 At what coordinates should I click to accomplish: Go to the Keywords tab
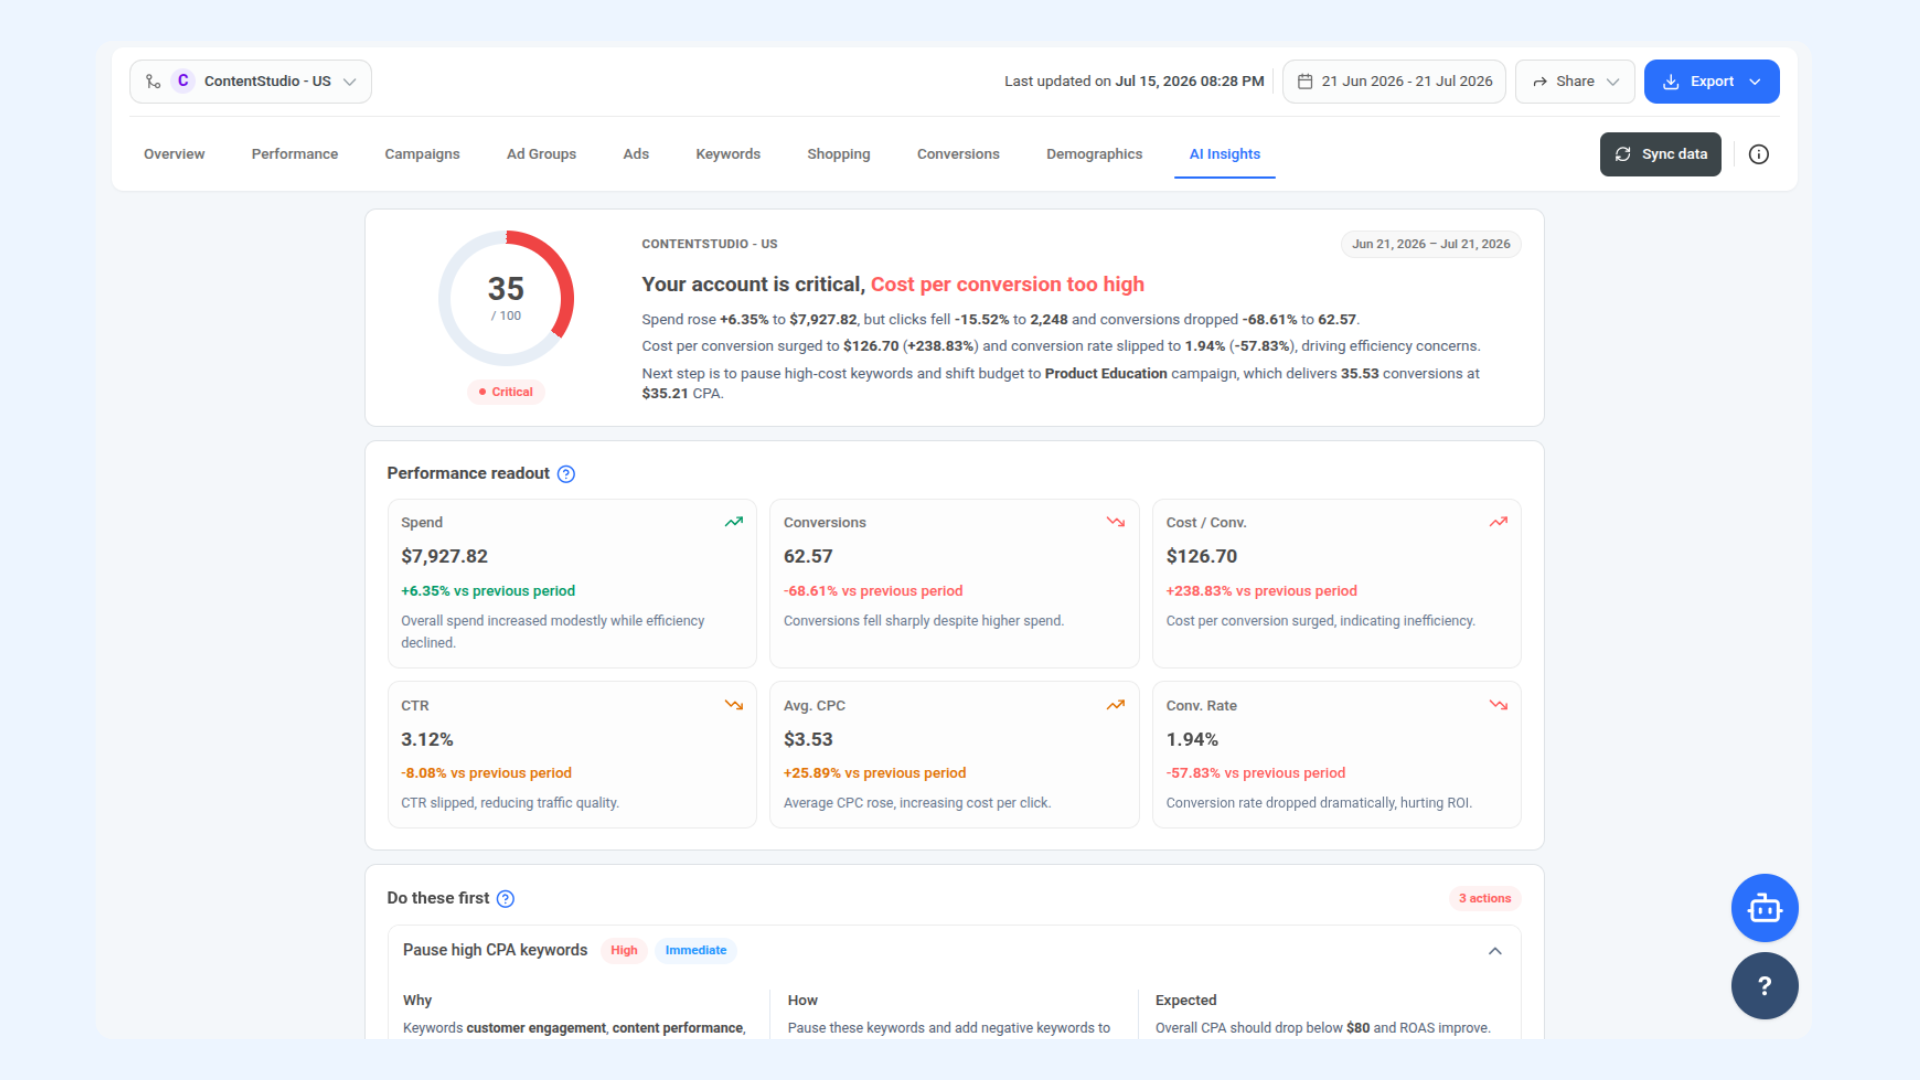(x=728, y=154)
